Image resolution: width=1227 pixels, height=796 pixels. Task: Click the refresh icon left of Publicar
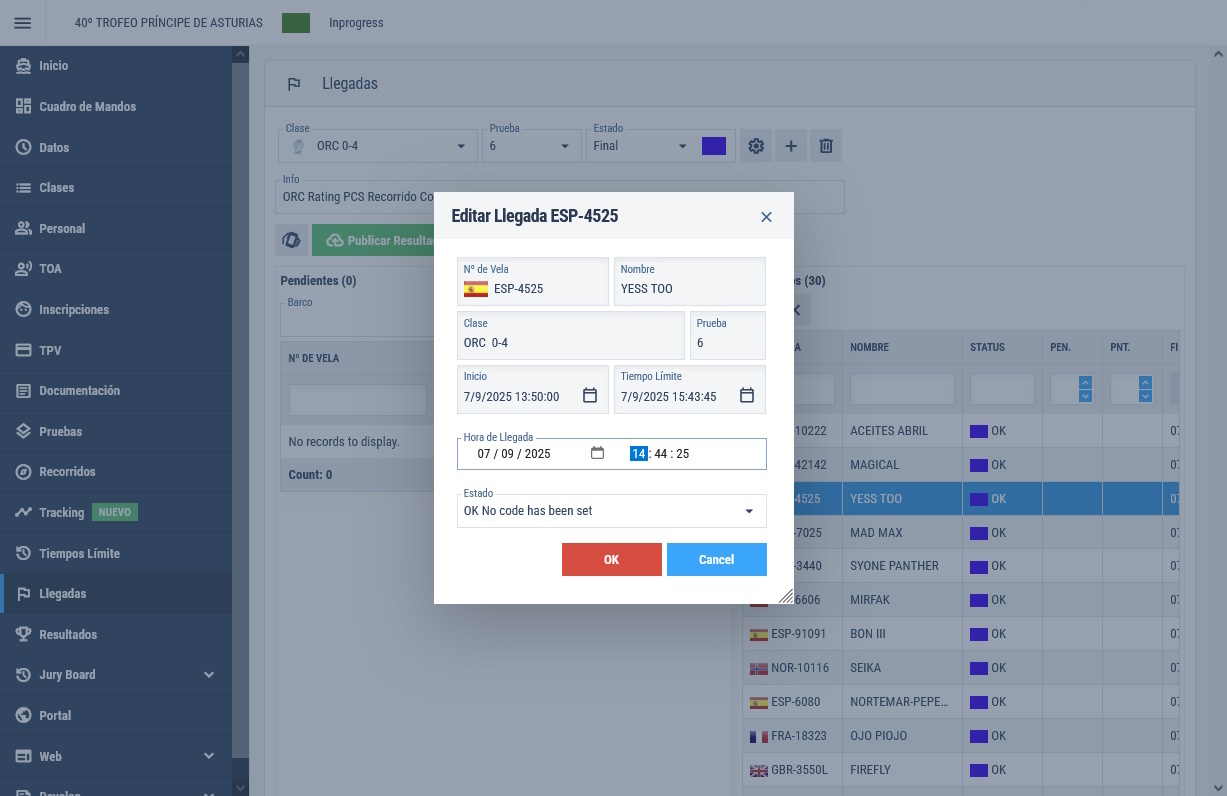292,240
